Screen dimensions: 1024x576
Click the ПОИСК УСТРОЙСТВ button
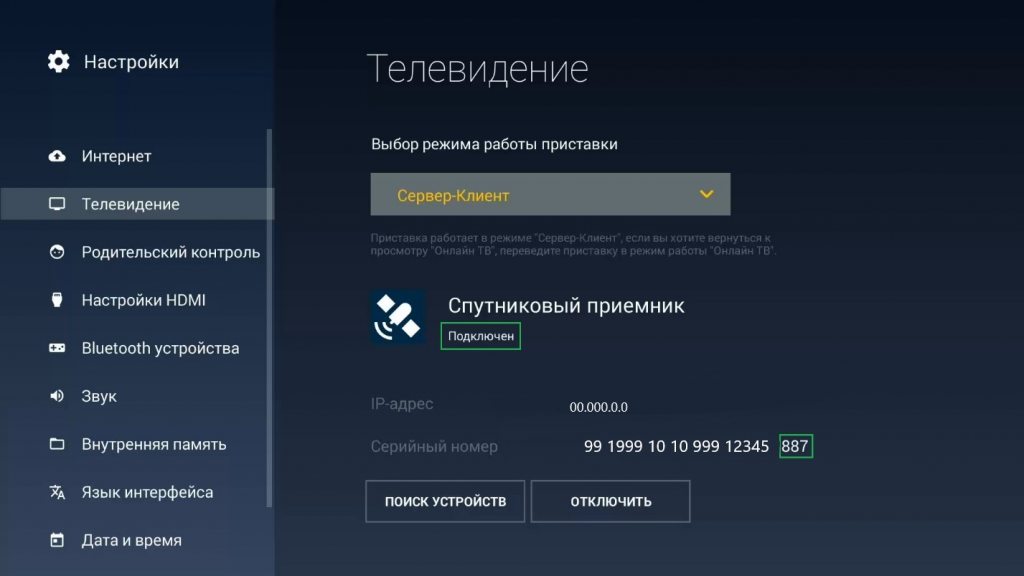click(x=445, y=501)
